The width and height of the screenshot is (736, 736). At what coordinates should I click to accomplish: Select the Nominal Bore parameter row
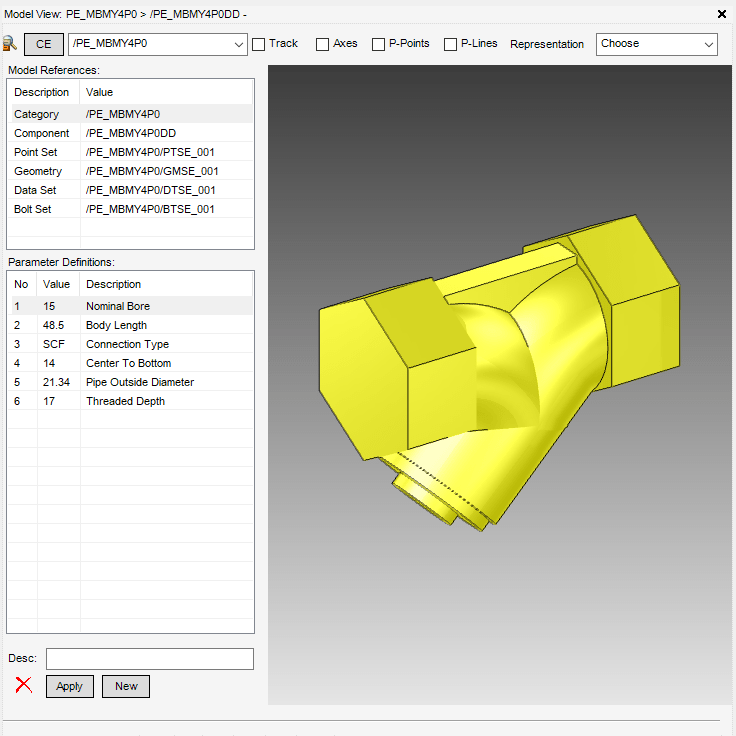132,306
